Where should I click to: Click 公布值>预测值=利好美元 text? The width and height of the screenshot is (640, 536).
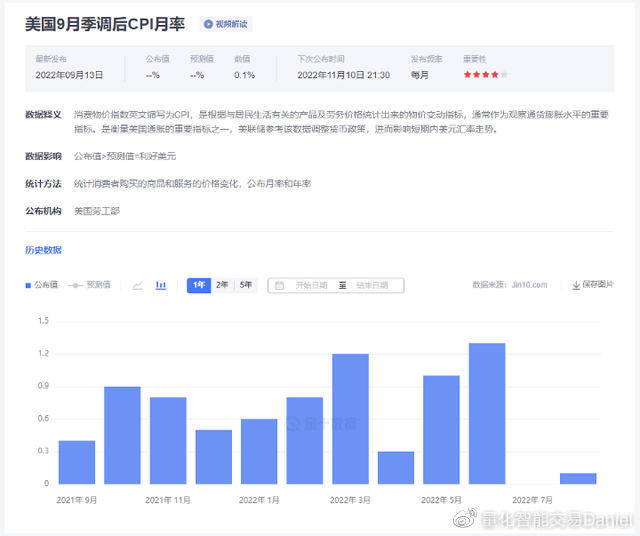(125, 156)
